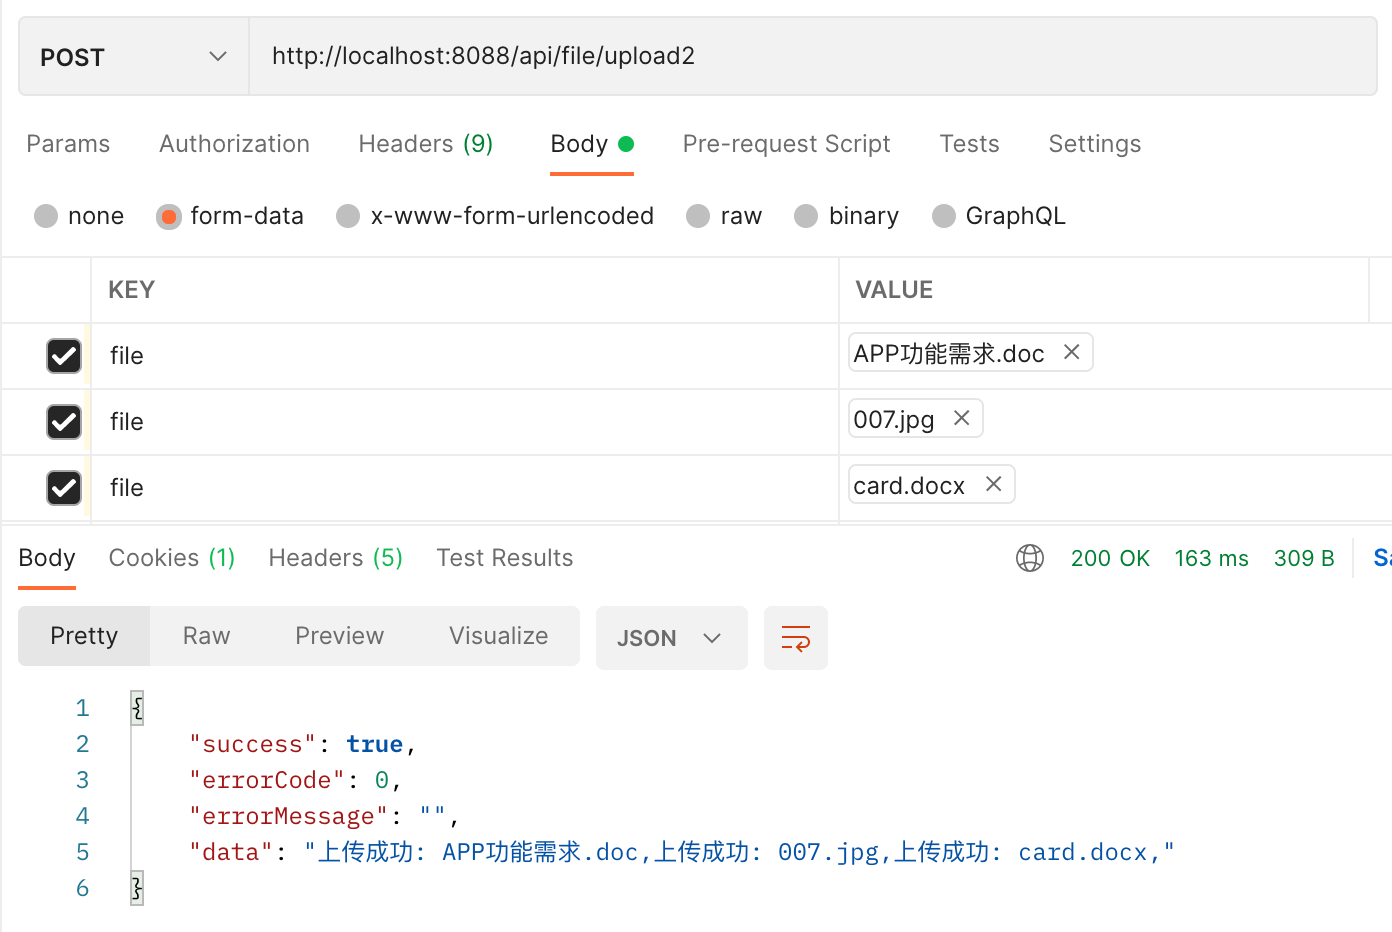Open the Pre-request Script tab
Viewport: 1392px width, 932px height.
click(786, 144)
